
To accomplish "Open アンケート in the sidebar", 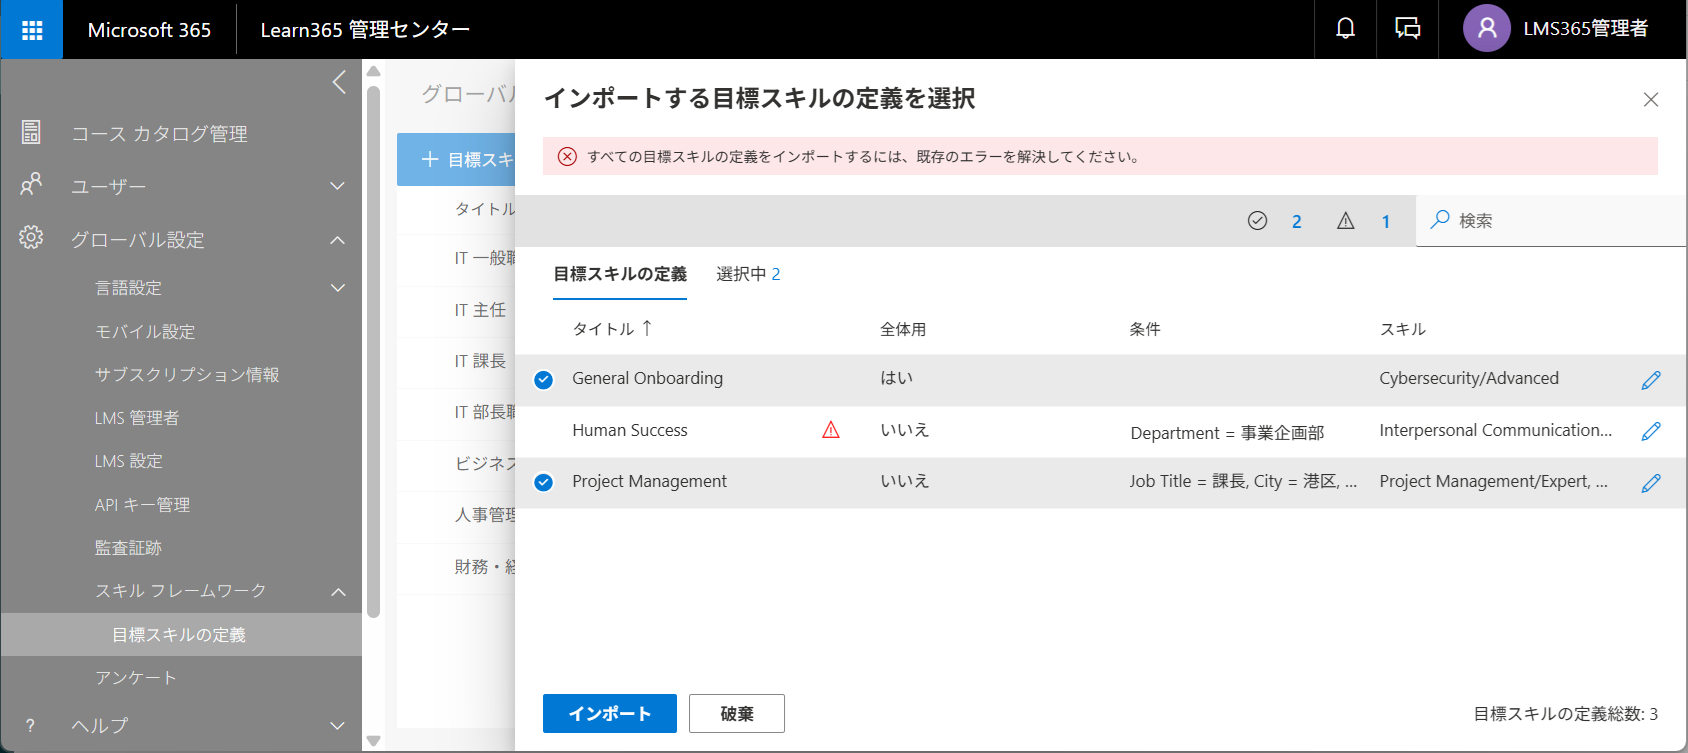I will 136,678.
